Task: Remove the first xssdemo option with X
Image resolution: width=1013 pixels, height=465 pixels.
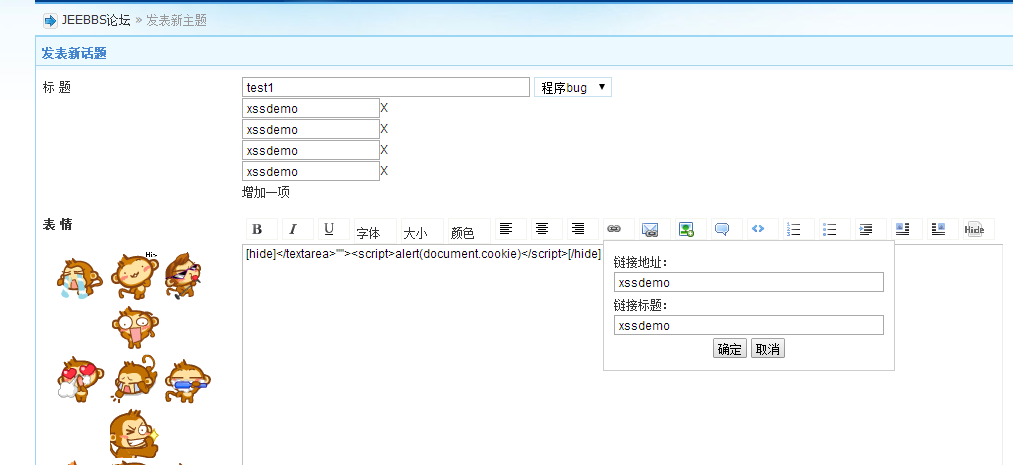Action: click(x=384, y=107)
